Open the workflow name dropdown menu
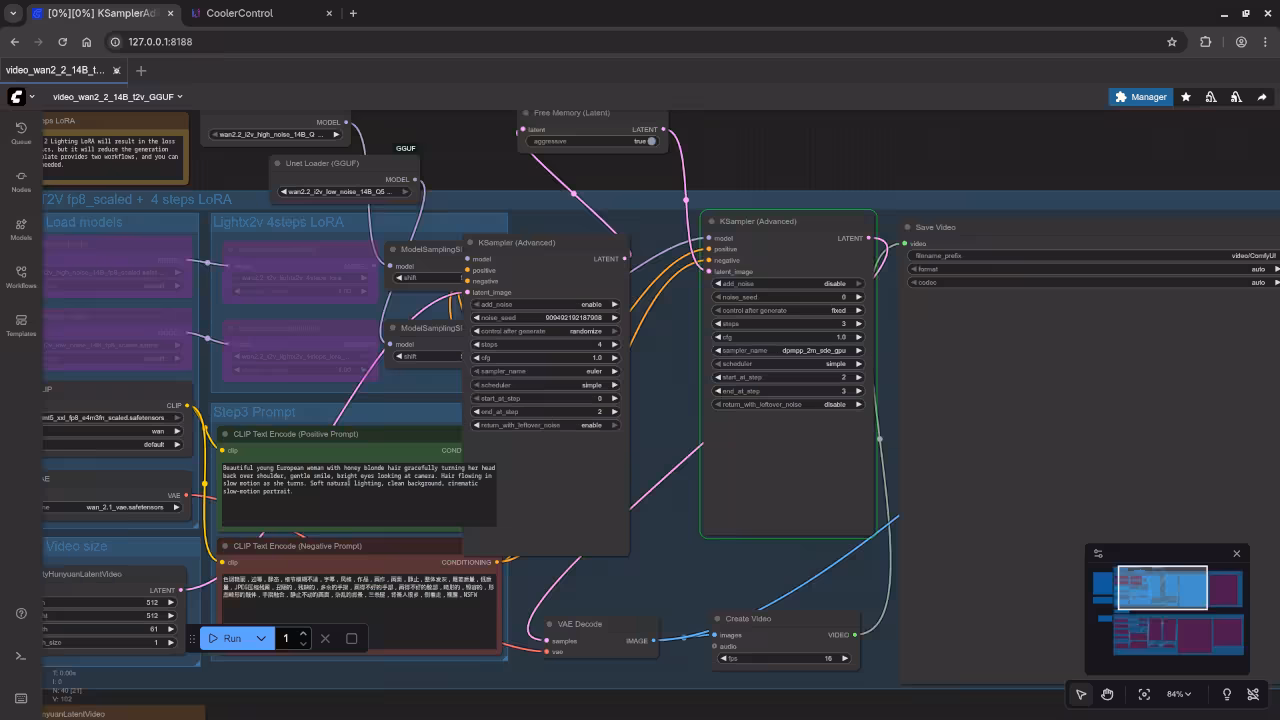The image size is (1280, 720). tap(118, 97)
